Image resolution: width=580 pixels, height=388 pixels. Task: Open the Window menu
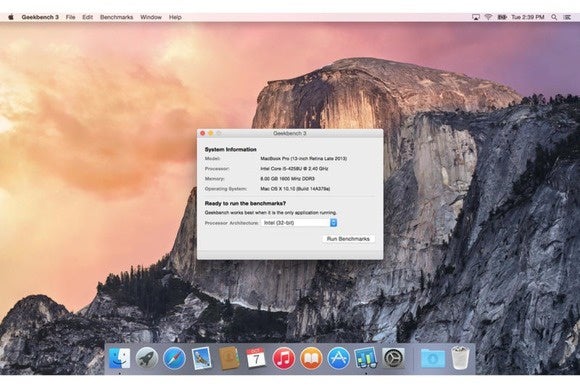pyautogui.click(x=151, y=17)
